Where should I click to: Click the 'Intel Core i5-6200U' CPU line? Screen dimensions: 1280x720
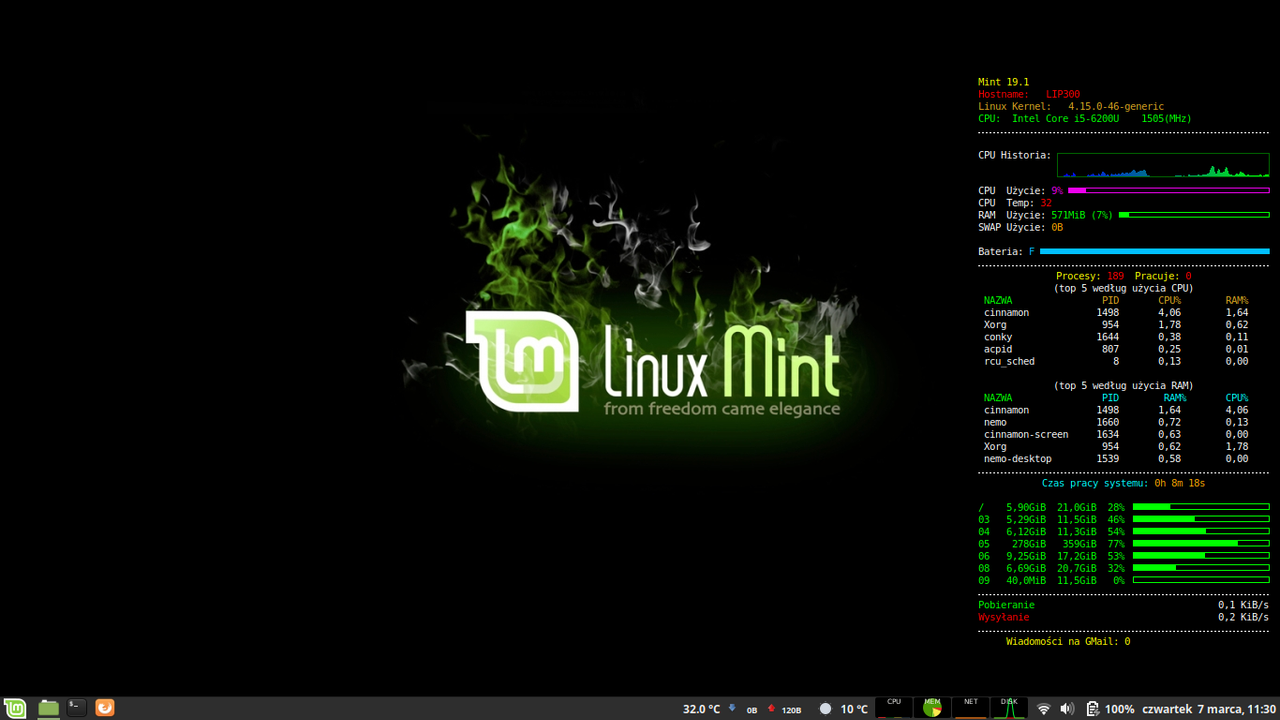click(1085, 118)
